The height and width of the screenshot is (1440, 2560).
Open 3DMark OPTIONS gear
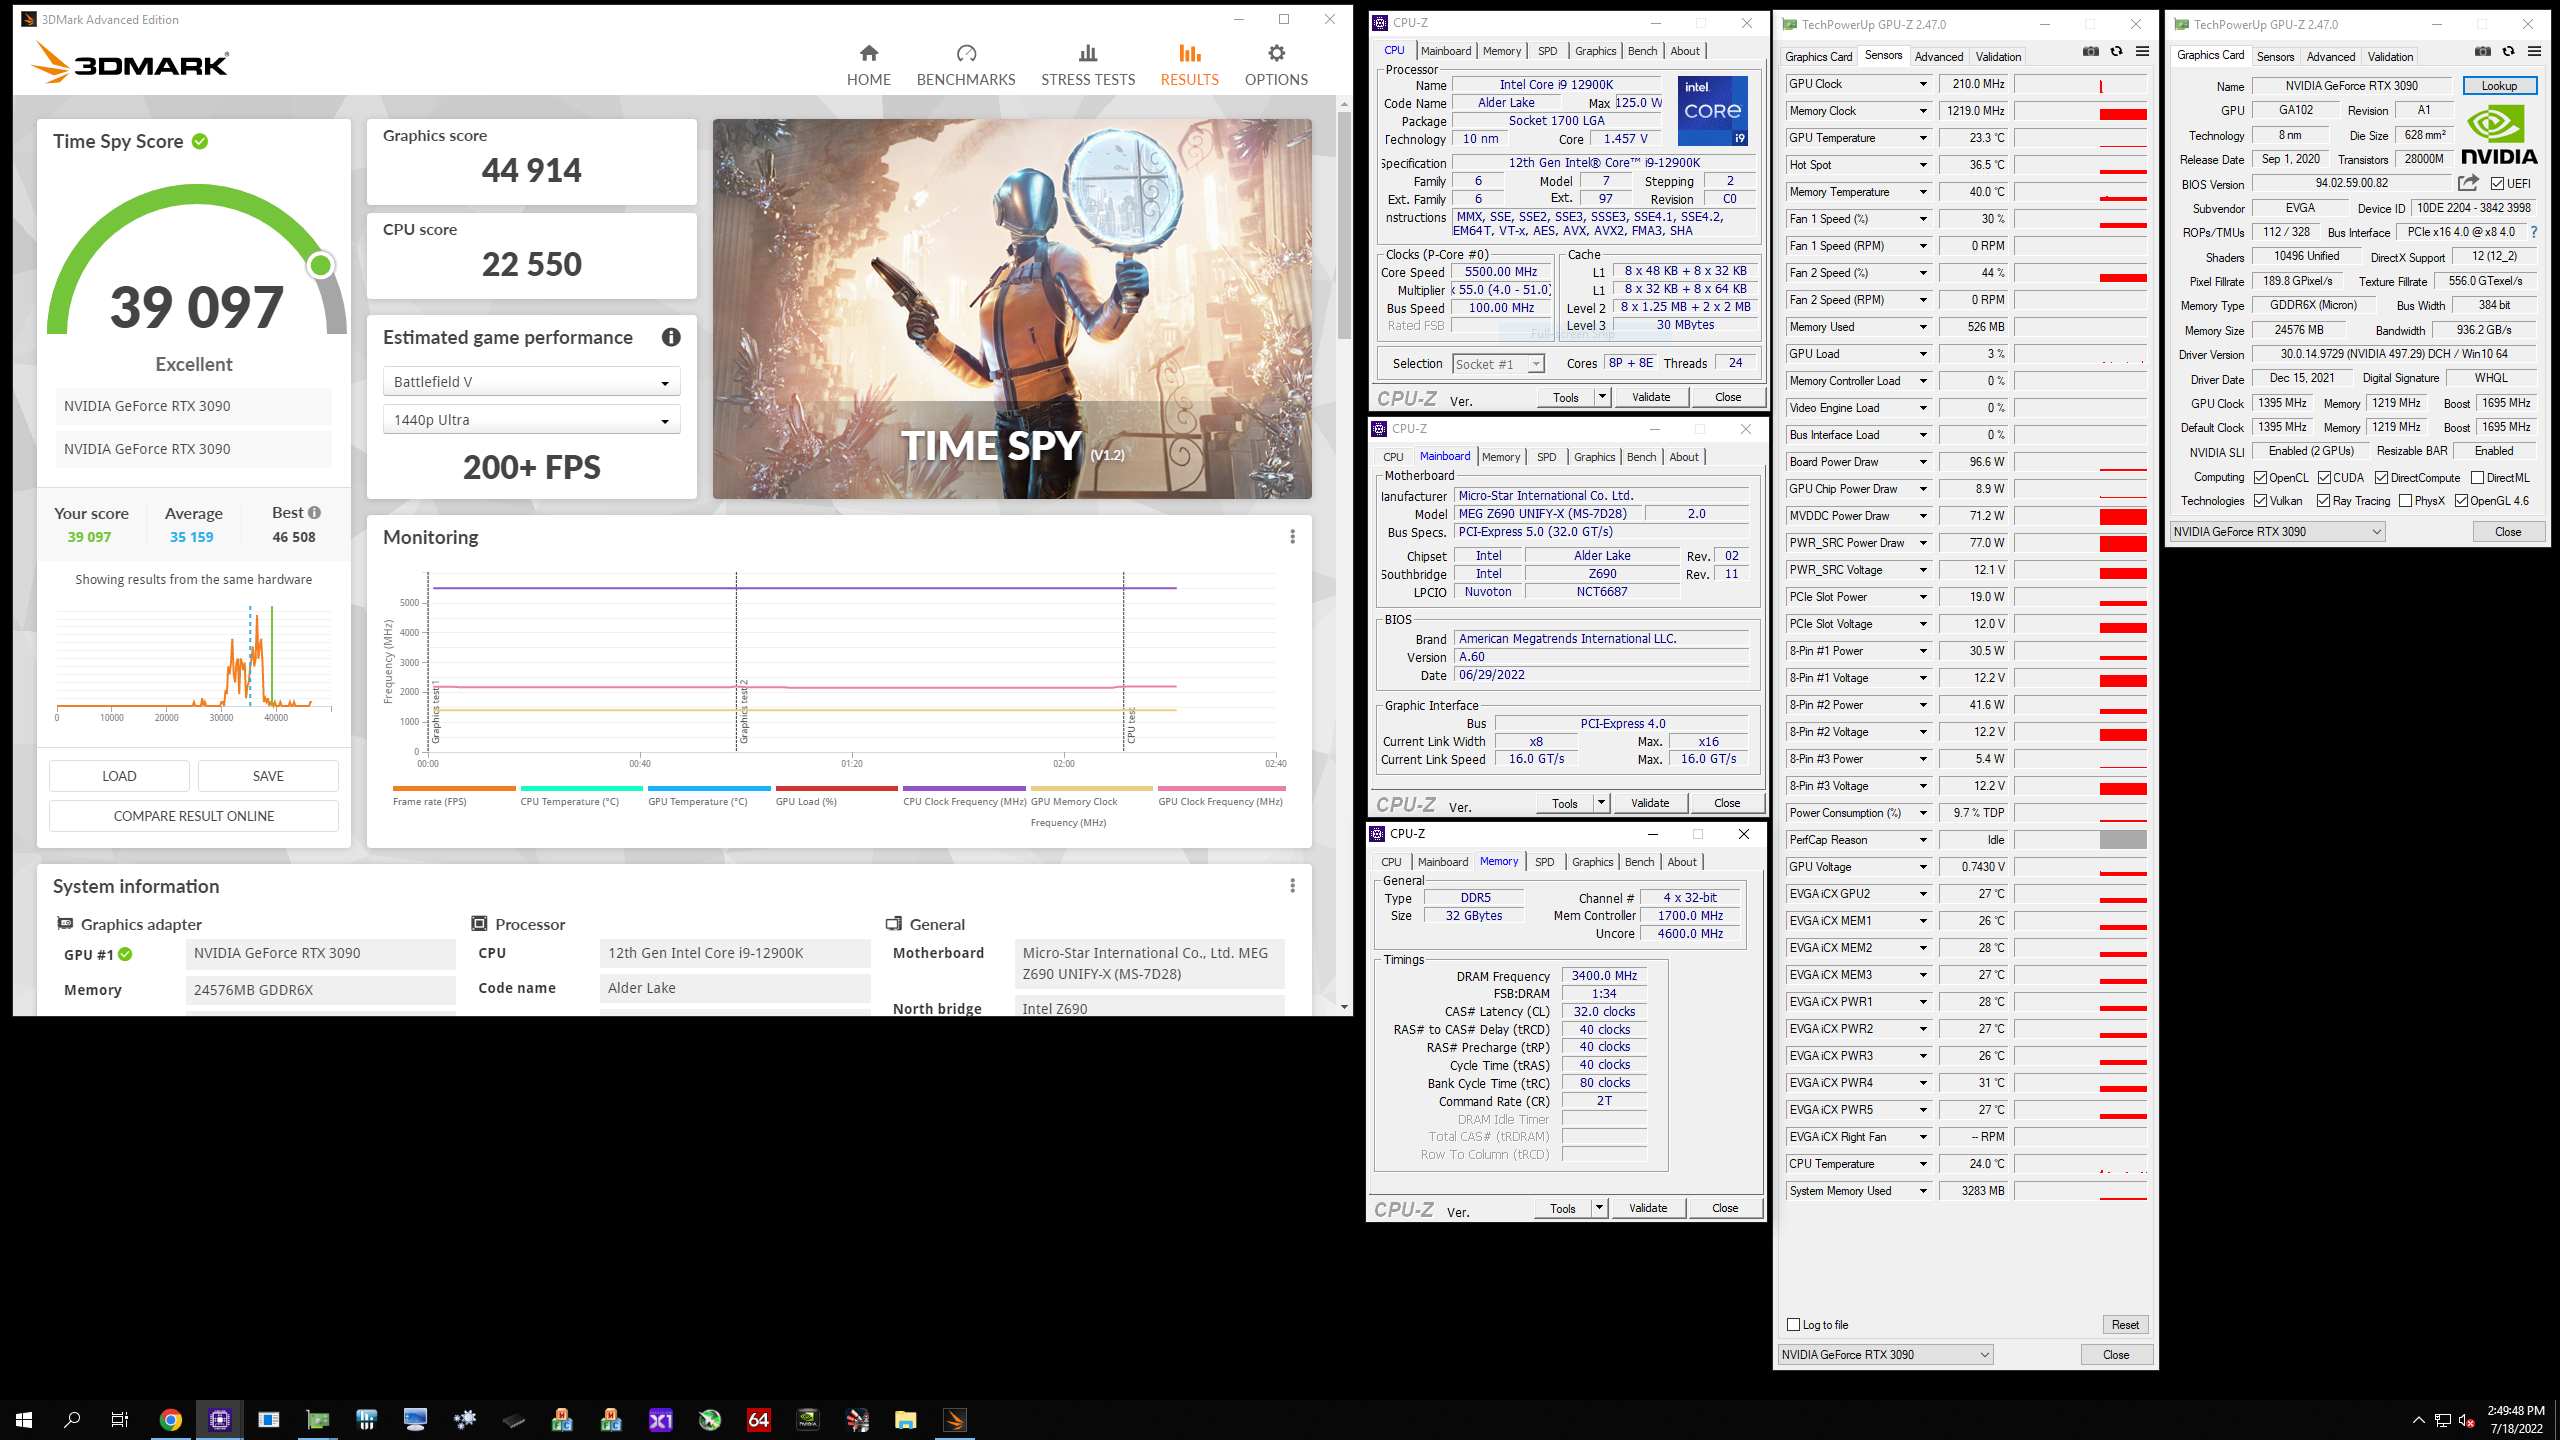(x=1276, y=66)
